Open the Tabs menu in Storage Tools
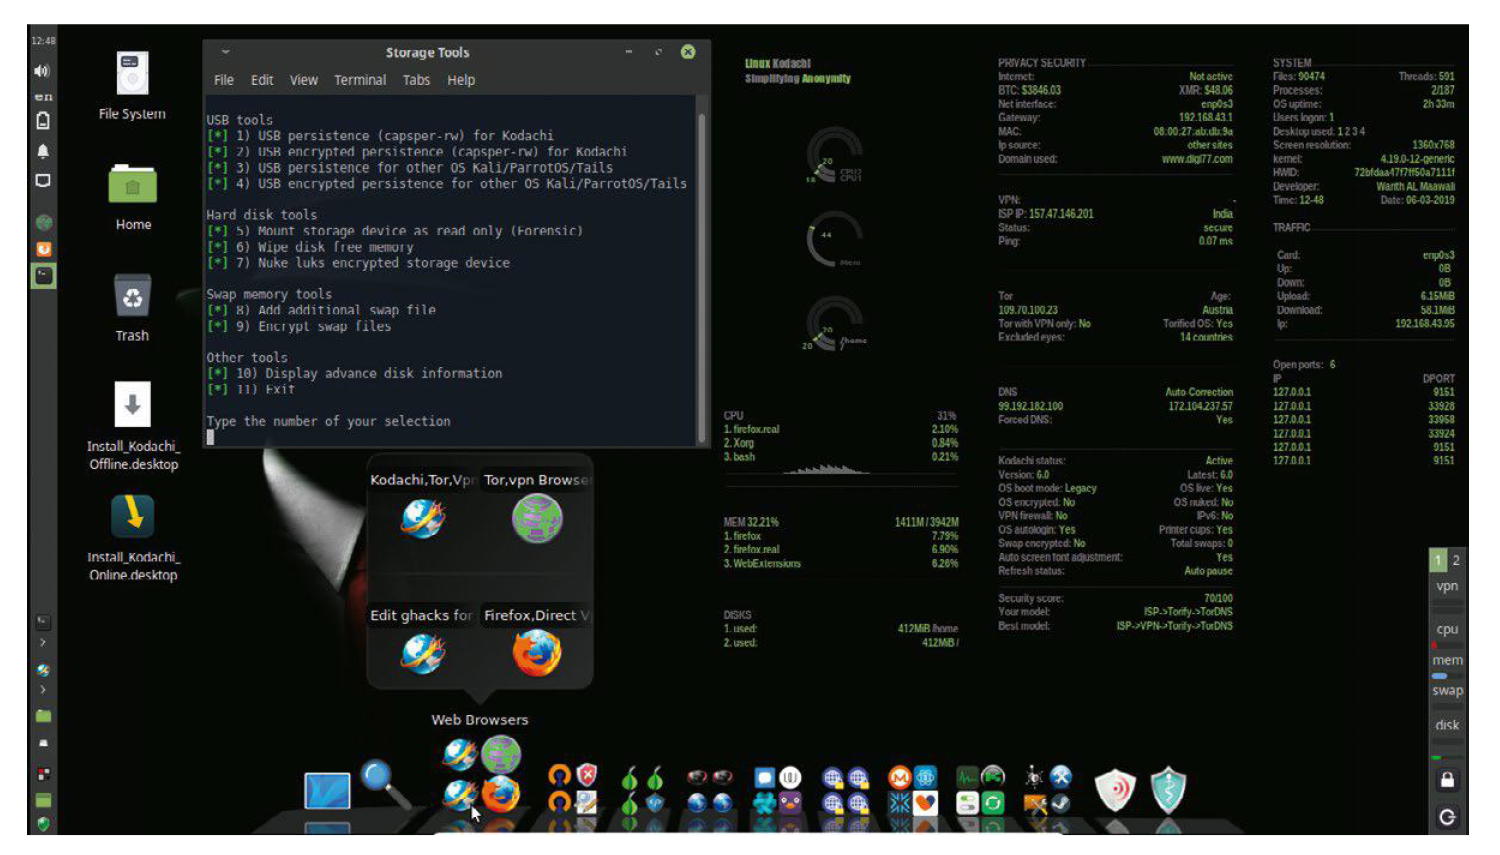Image resolution: width=1500 pixels, height=855 pixels. [416, 80]
